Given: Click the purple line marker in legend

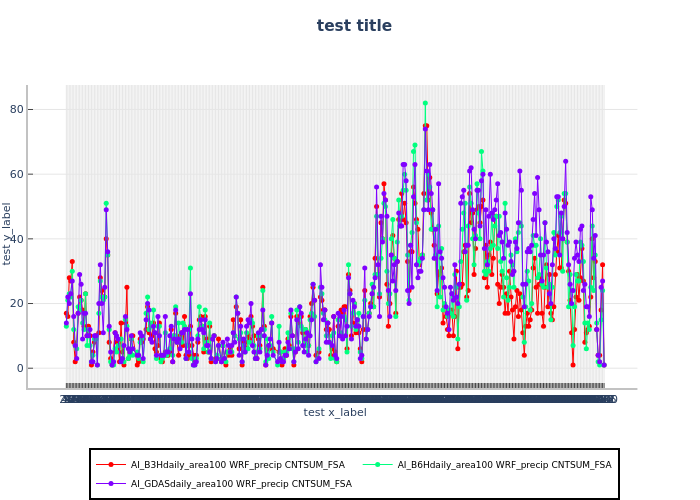Looking at the screenshot, I should click(x=111, y=484).
